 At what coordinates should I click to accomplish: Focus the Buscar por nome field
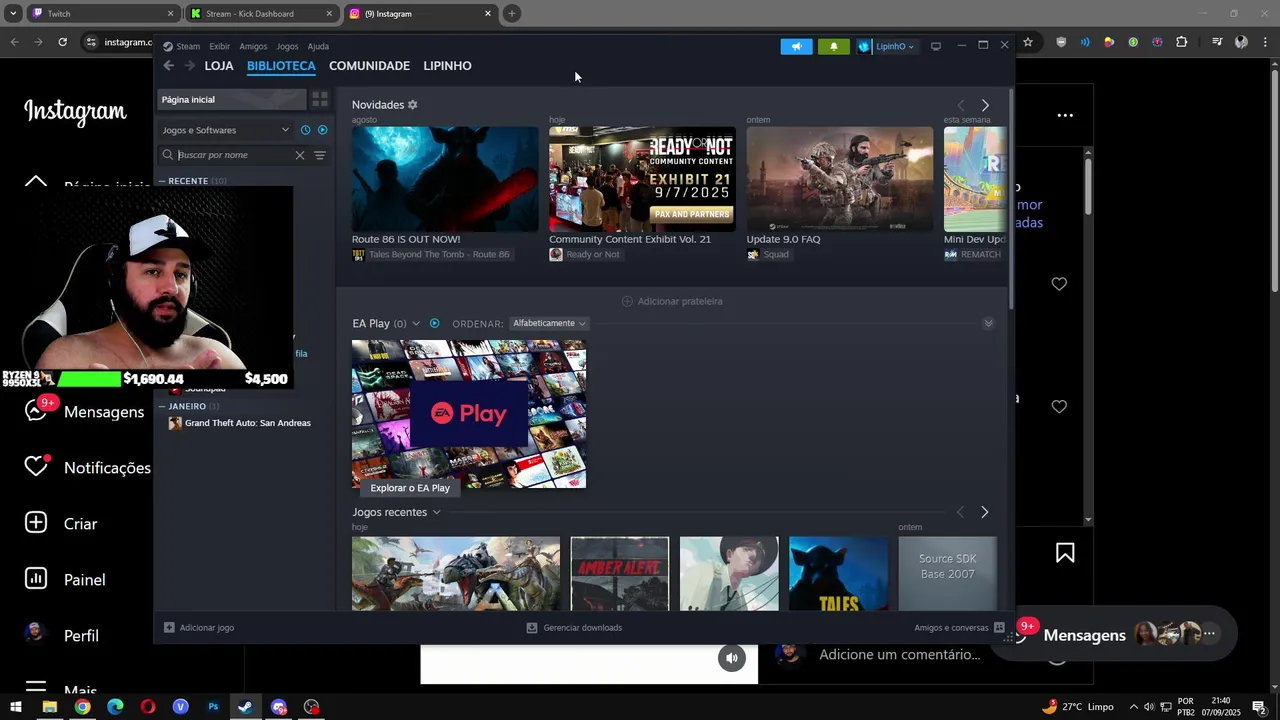coord(234,155)
